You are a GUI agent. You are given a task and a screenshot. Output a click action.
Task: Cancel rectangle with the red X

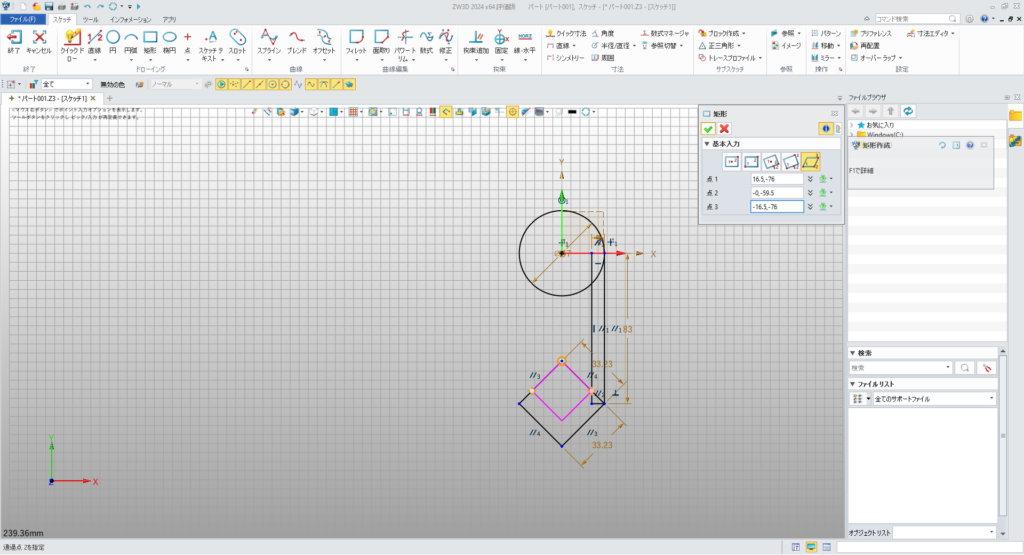[x=724, y=129]
